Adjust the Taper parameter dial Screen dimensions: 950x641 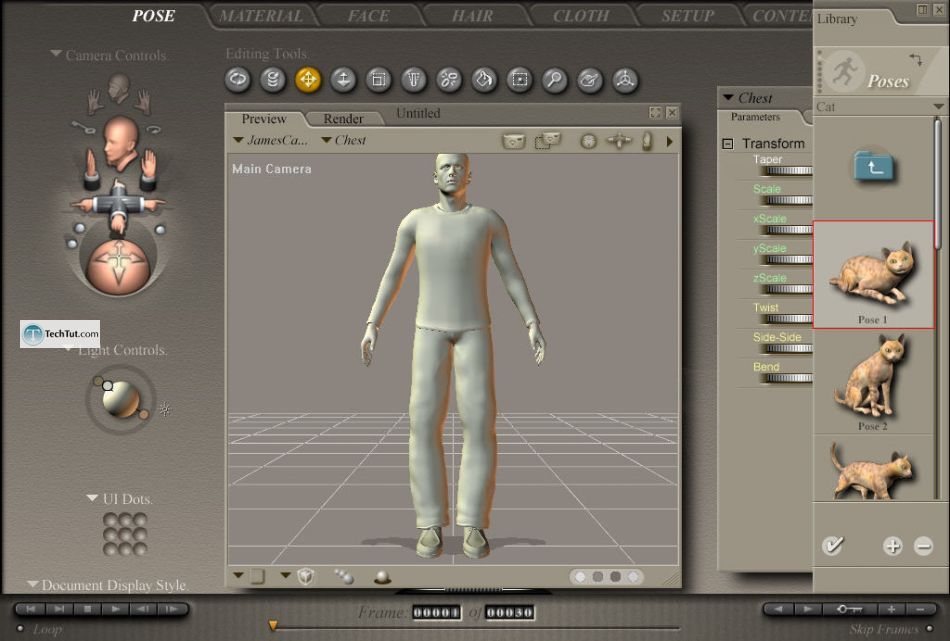pyautogui.click(x=788, y=171)
